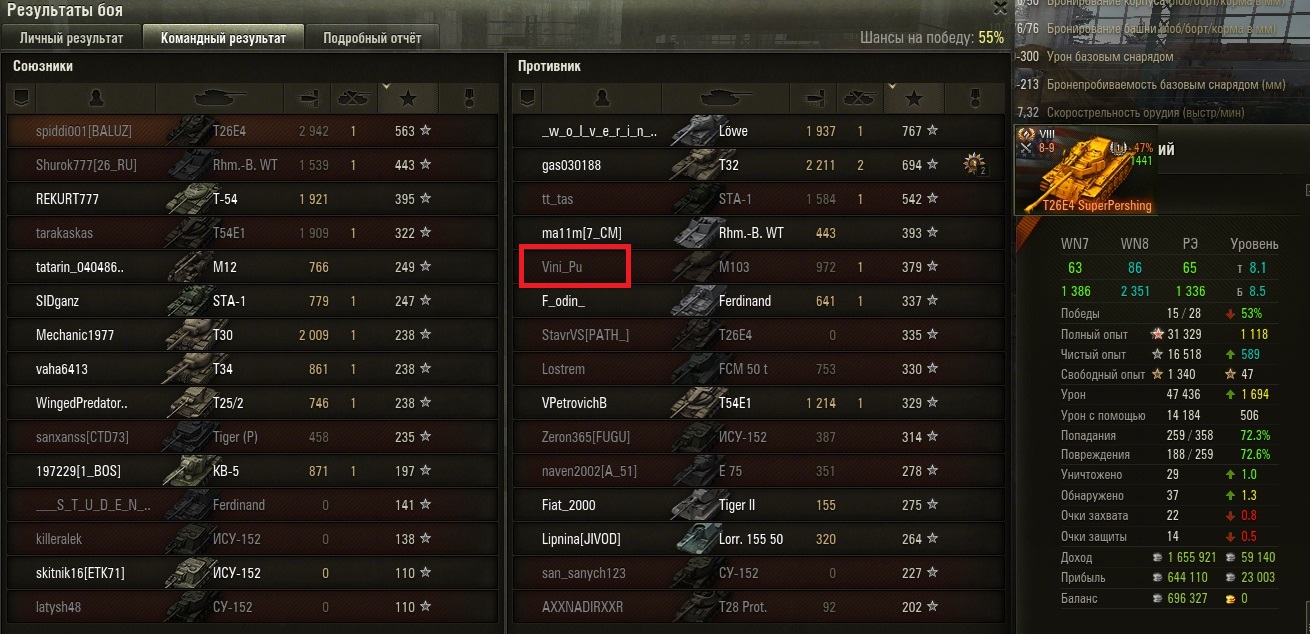Toggle sort arrow on enemy experience column
The image size is (1310, 634).
(890, 88)
